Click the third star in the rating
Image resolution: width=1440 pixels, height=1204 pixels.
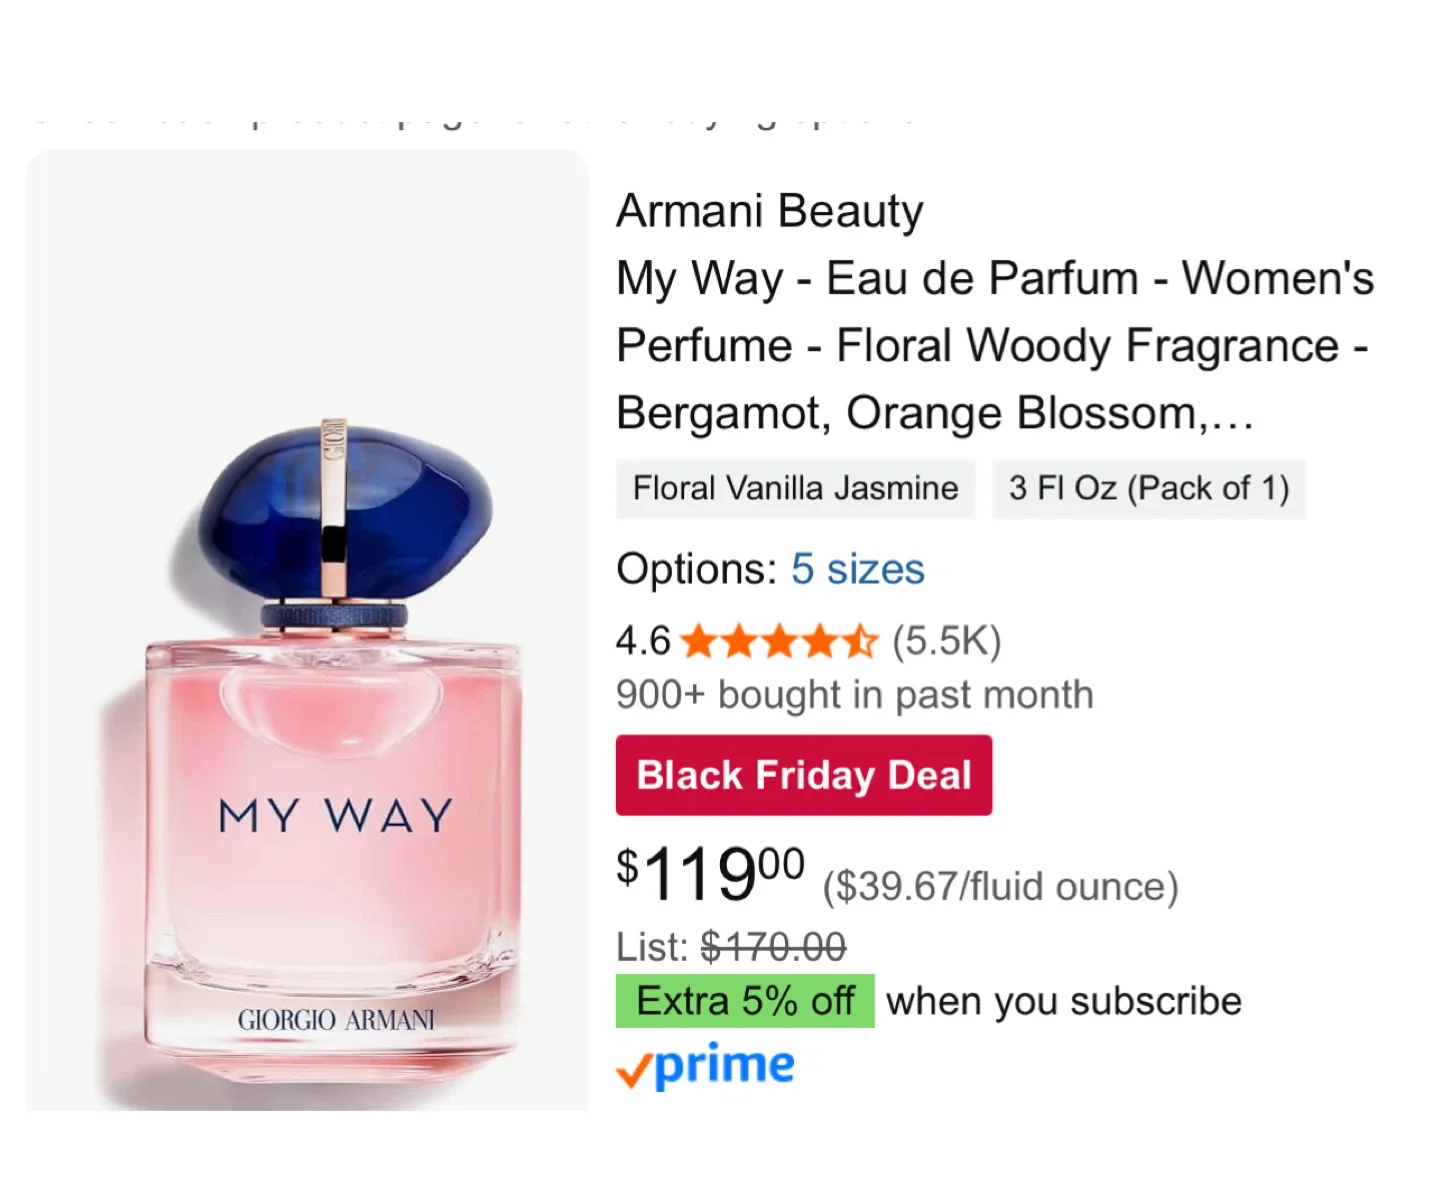point(780,641)
